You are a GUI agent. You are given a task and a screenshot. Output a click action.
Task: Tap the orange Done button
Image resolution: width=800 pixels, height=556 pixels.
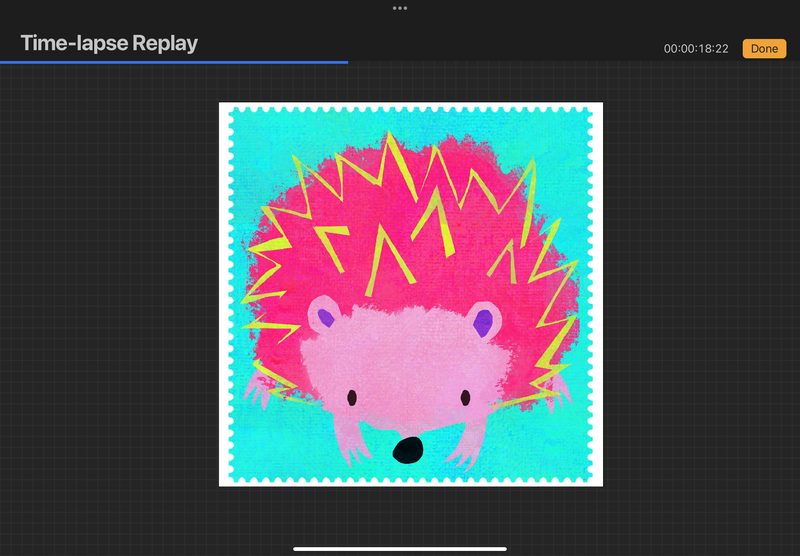[x=764, y=48]
